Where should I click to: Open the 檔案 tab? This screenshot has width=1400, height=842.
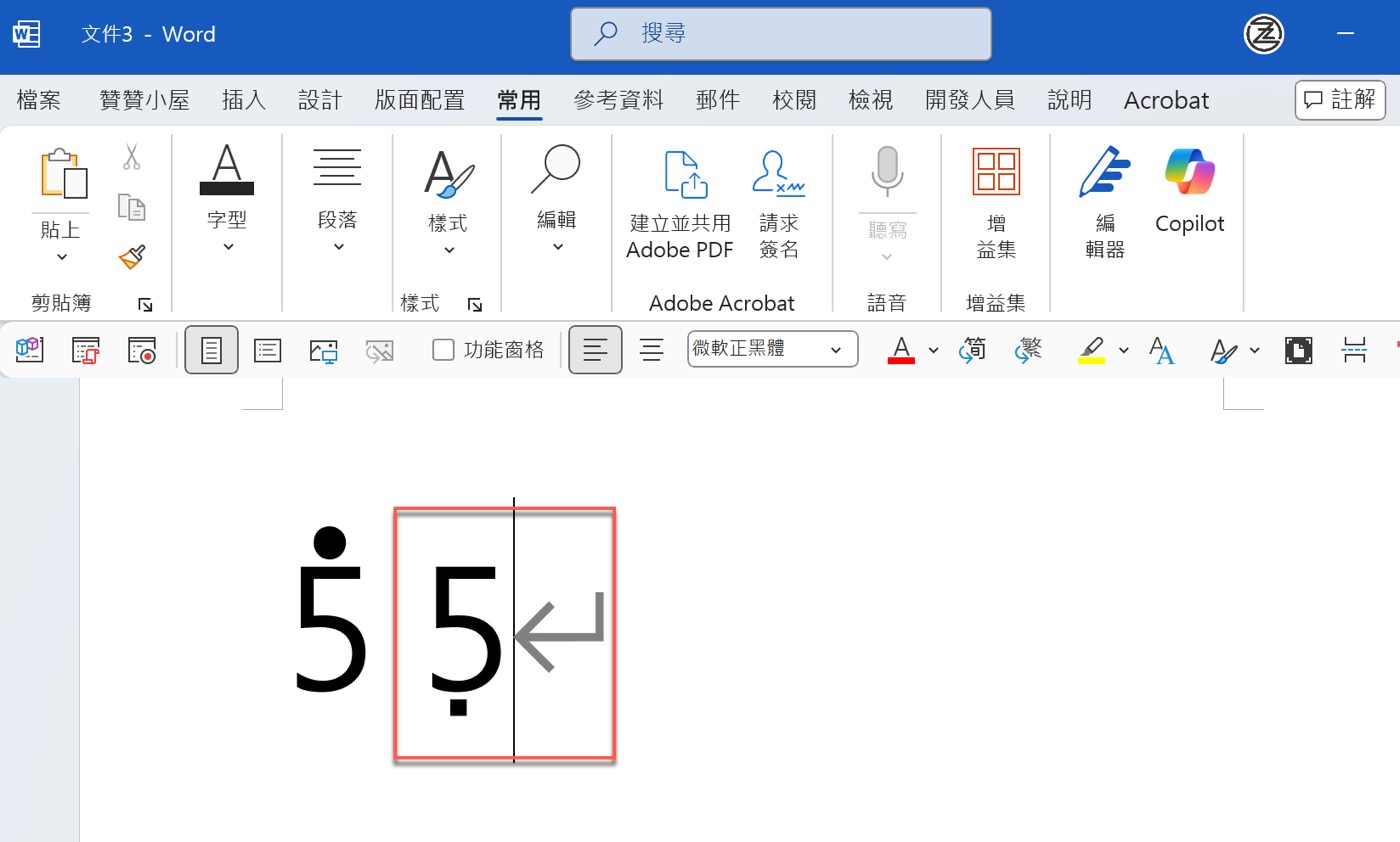click(x=39, y=100)
